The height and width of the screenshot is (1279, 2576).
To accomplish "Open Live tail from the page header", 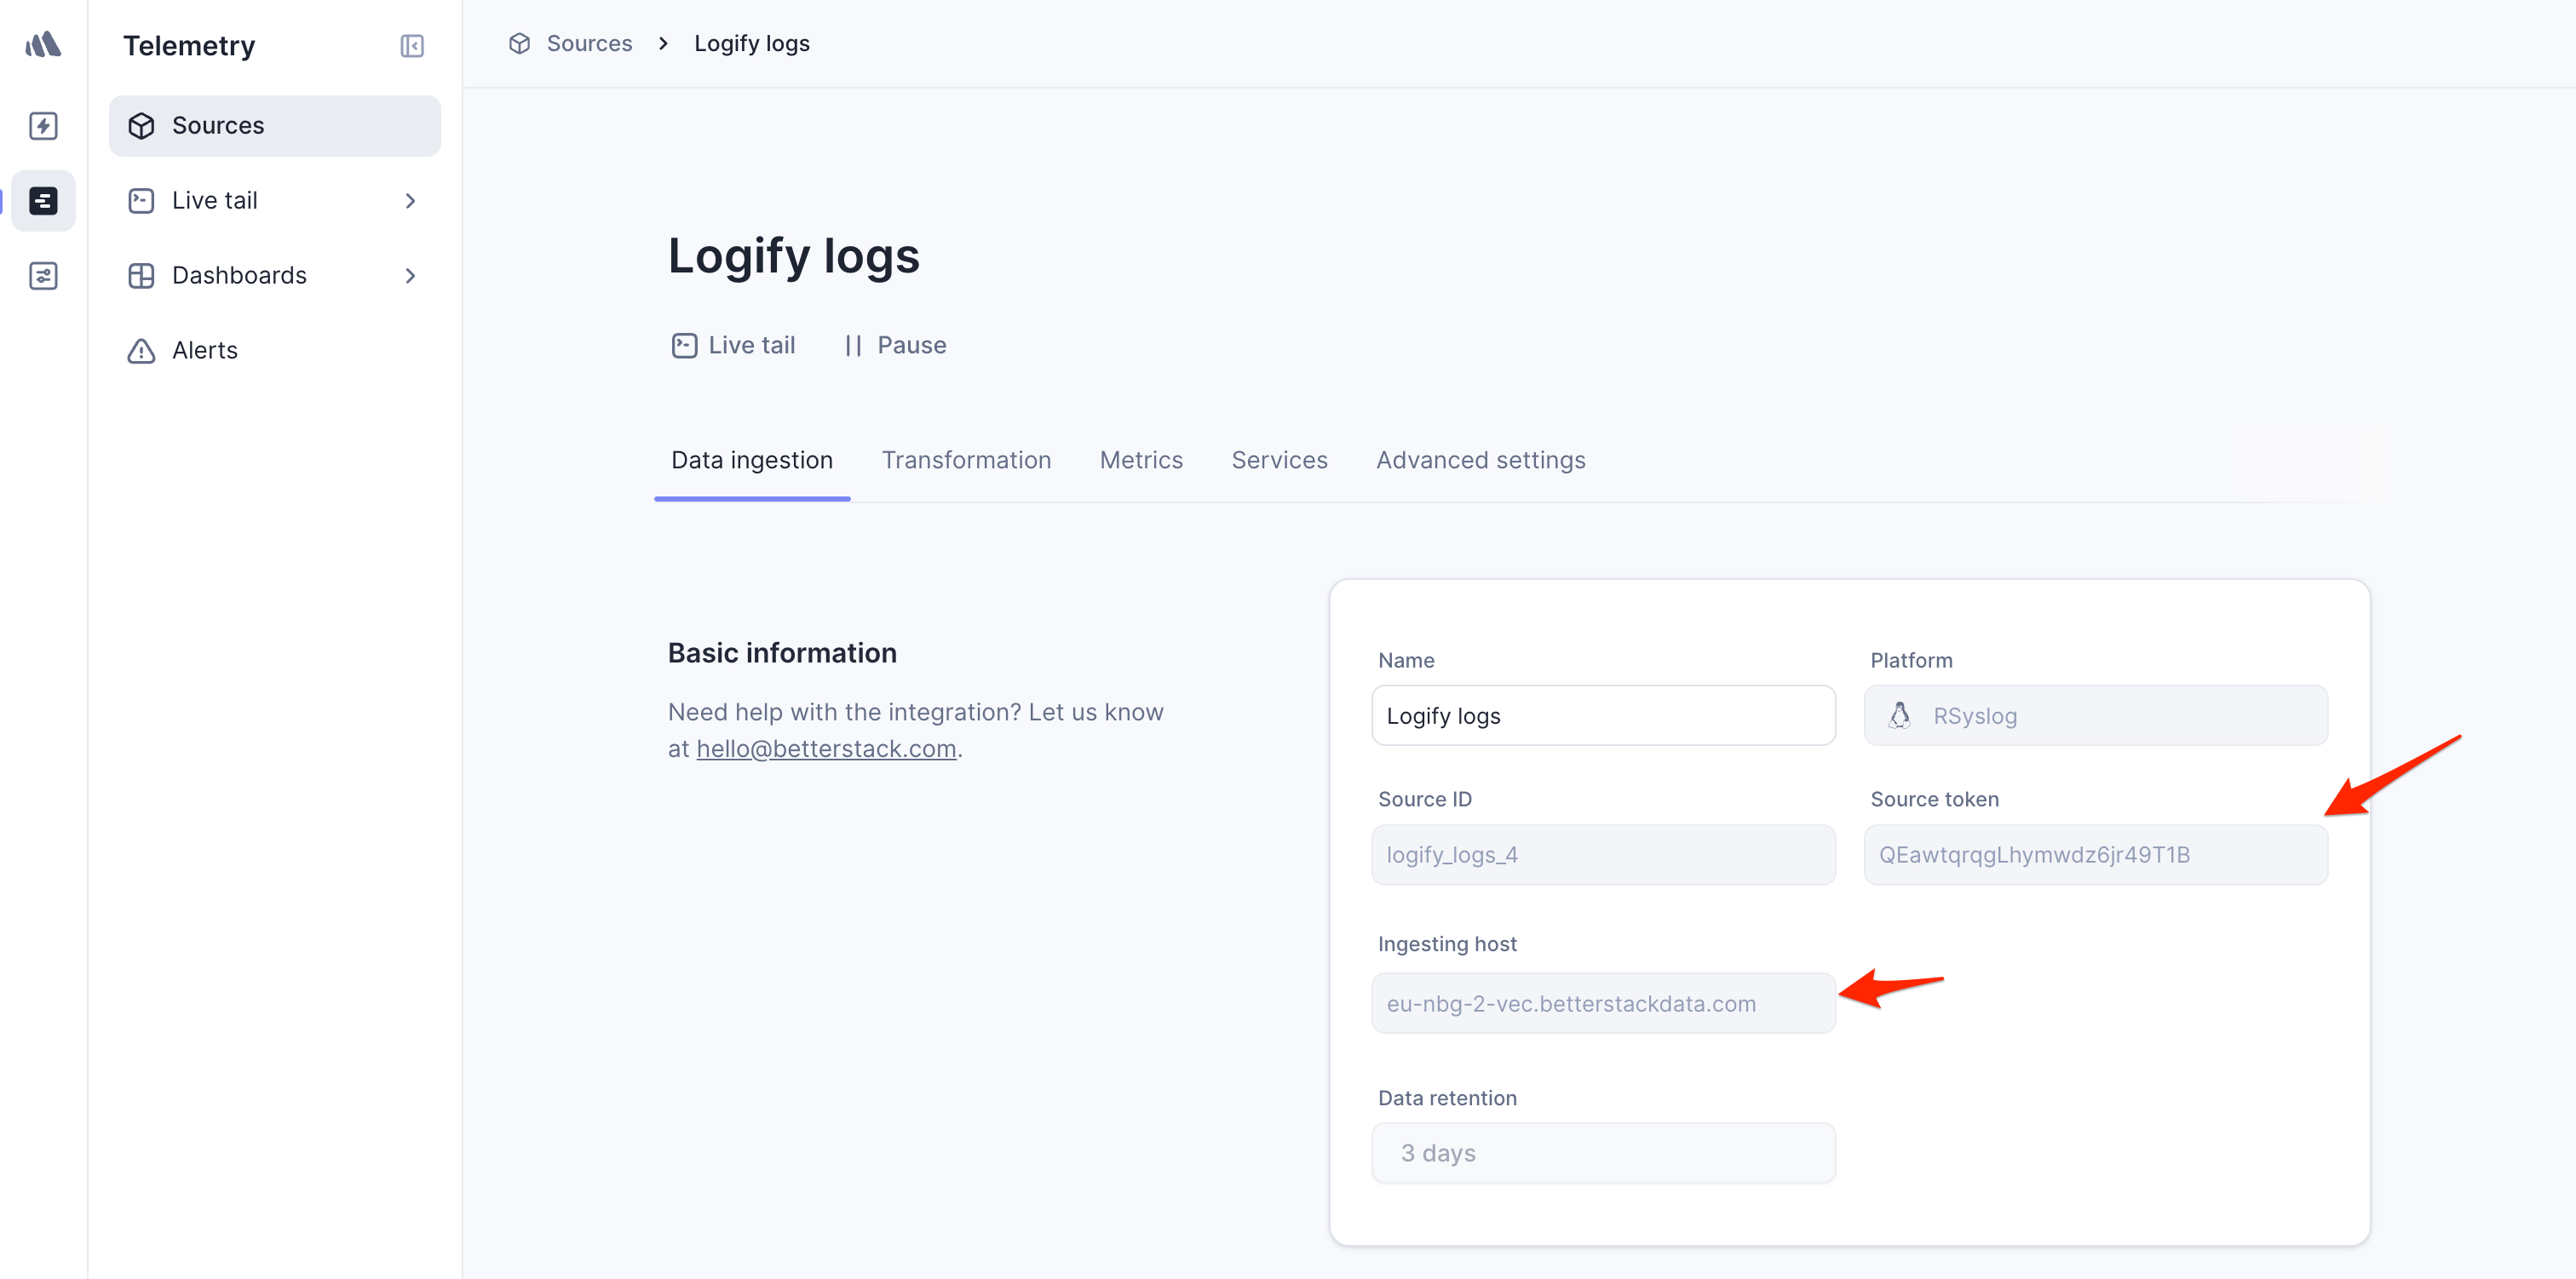I will (x=733, y=345).
